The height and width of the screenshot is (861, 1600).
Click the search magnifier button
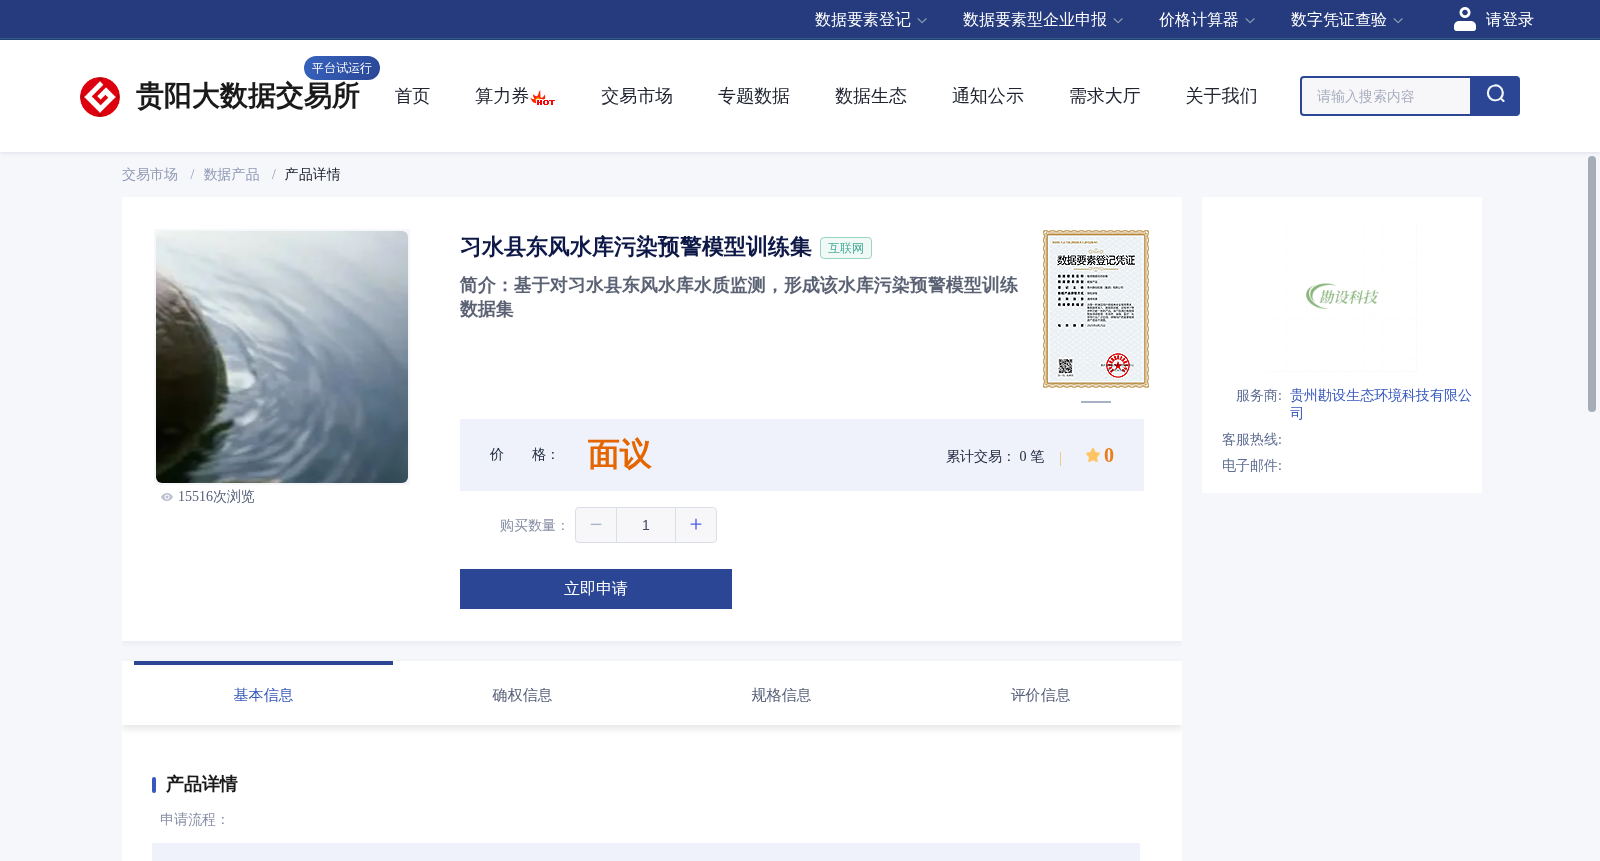[1495, 96]
